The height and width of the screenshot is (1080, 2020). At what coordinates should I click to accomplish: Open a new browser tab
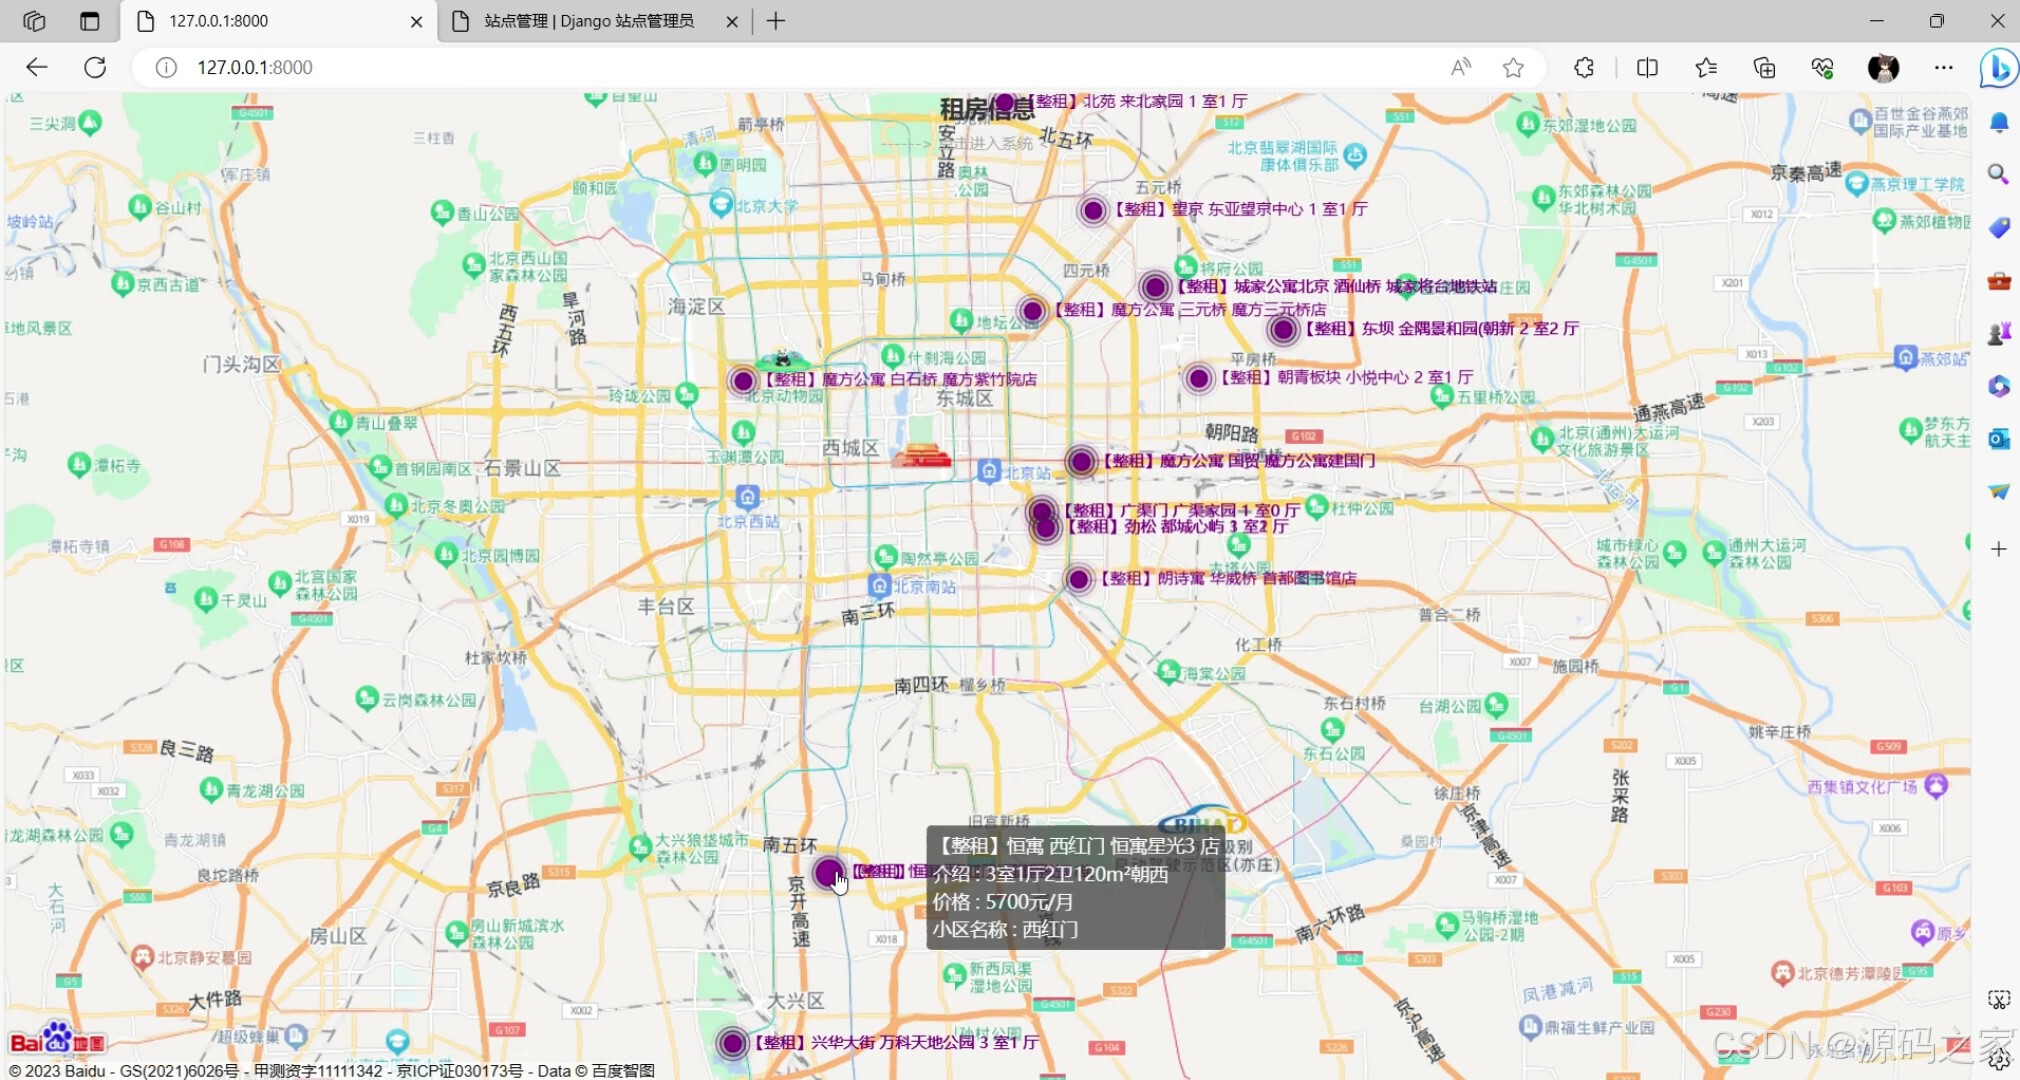point(776,21)
